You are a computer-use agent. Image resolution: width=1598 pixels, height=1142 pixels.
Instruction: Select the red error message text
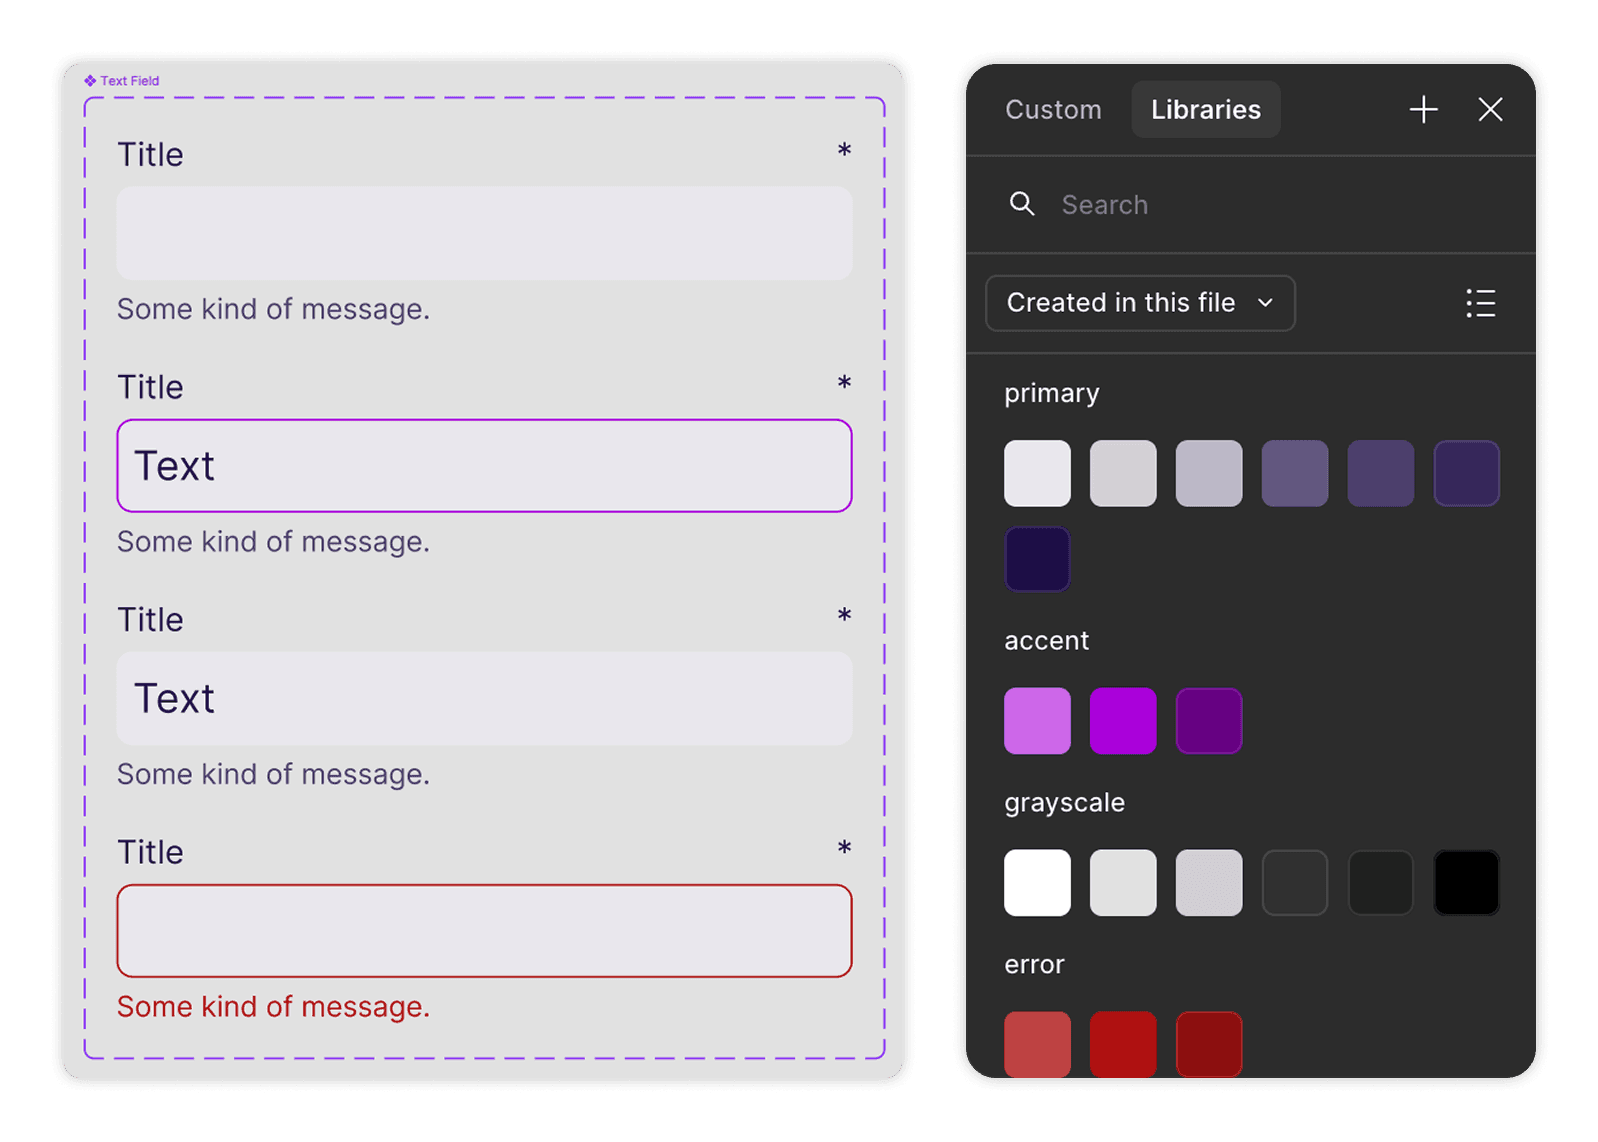tap(273, 1006)
